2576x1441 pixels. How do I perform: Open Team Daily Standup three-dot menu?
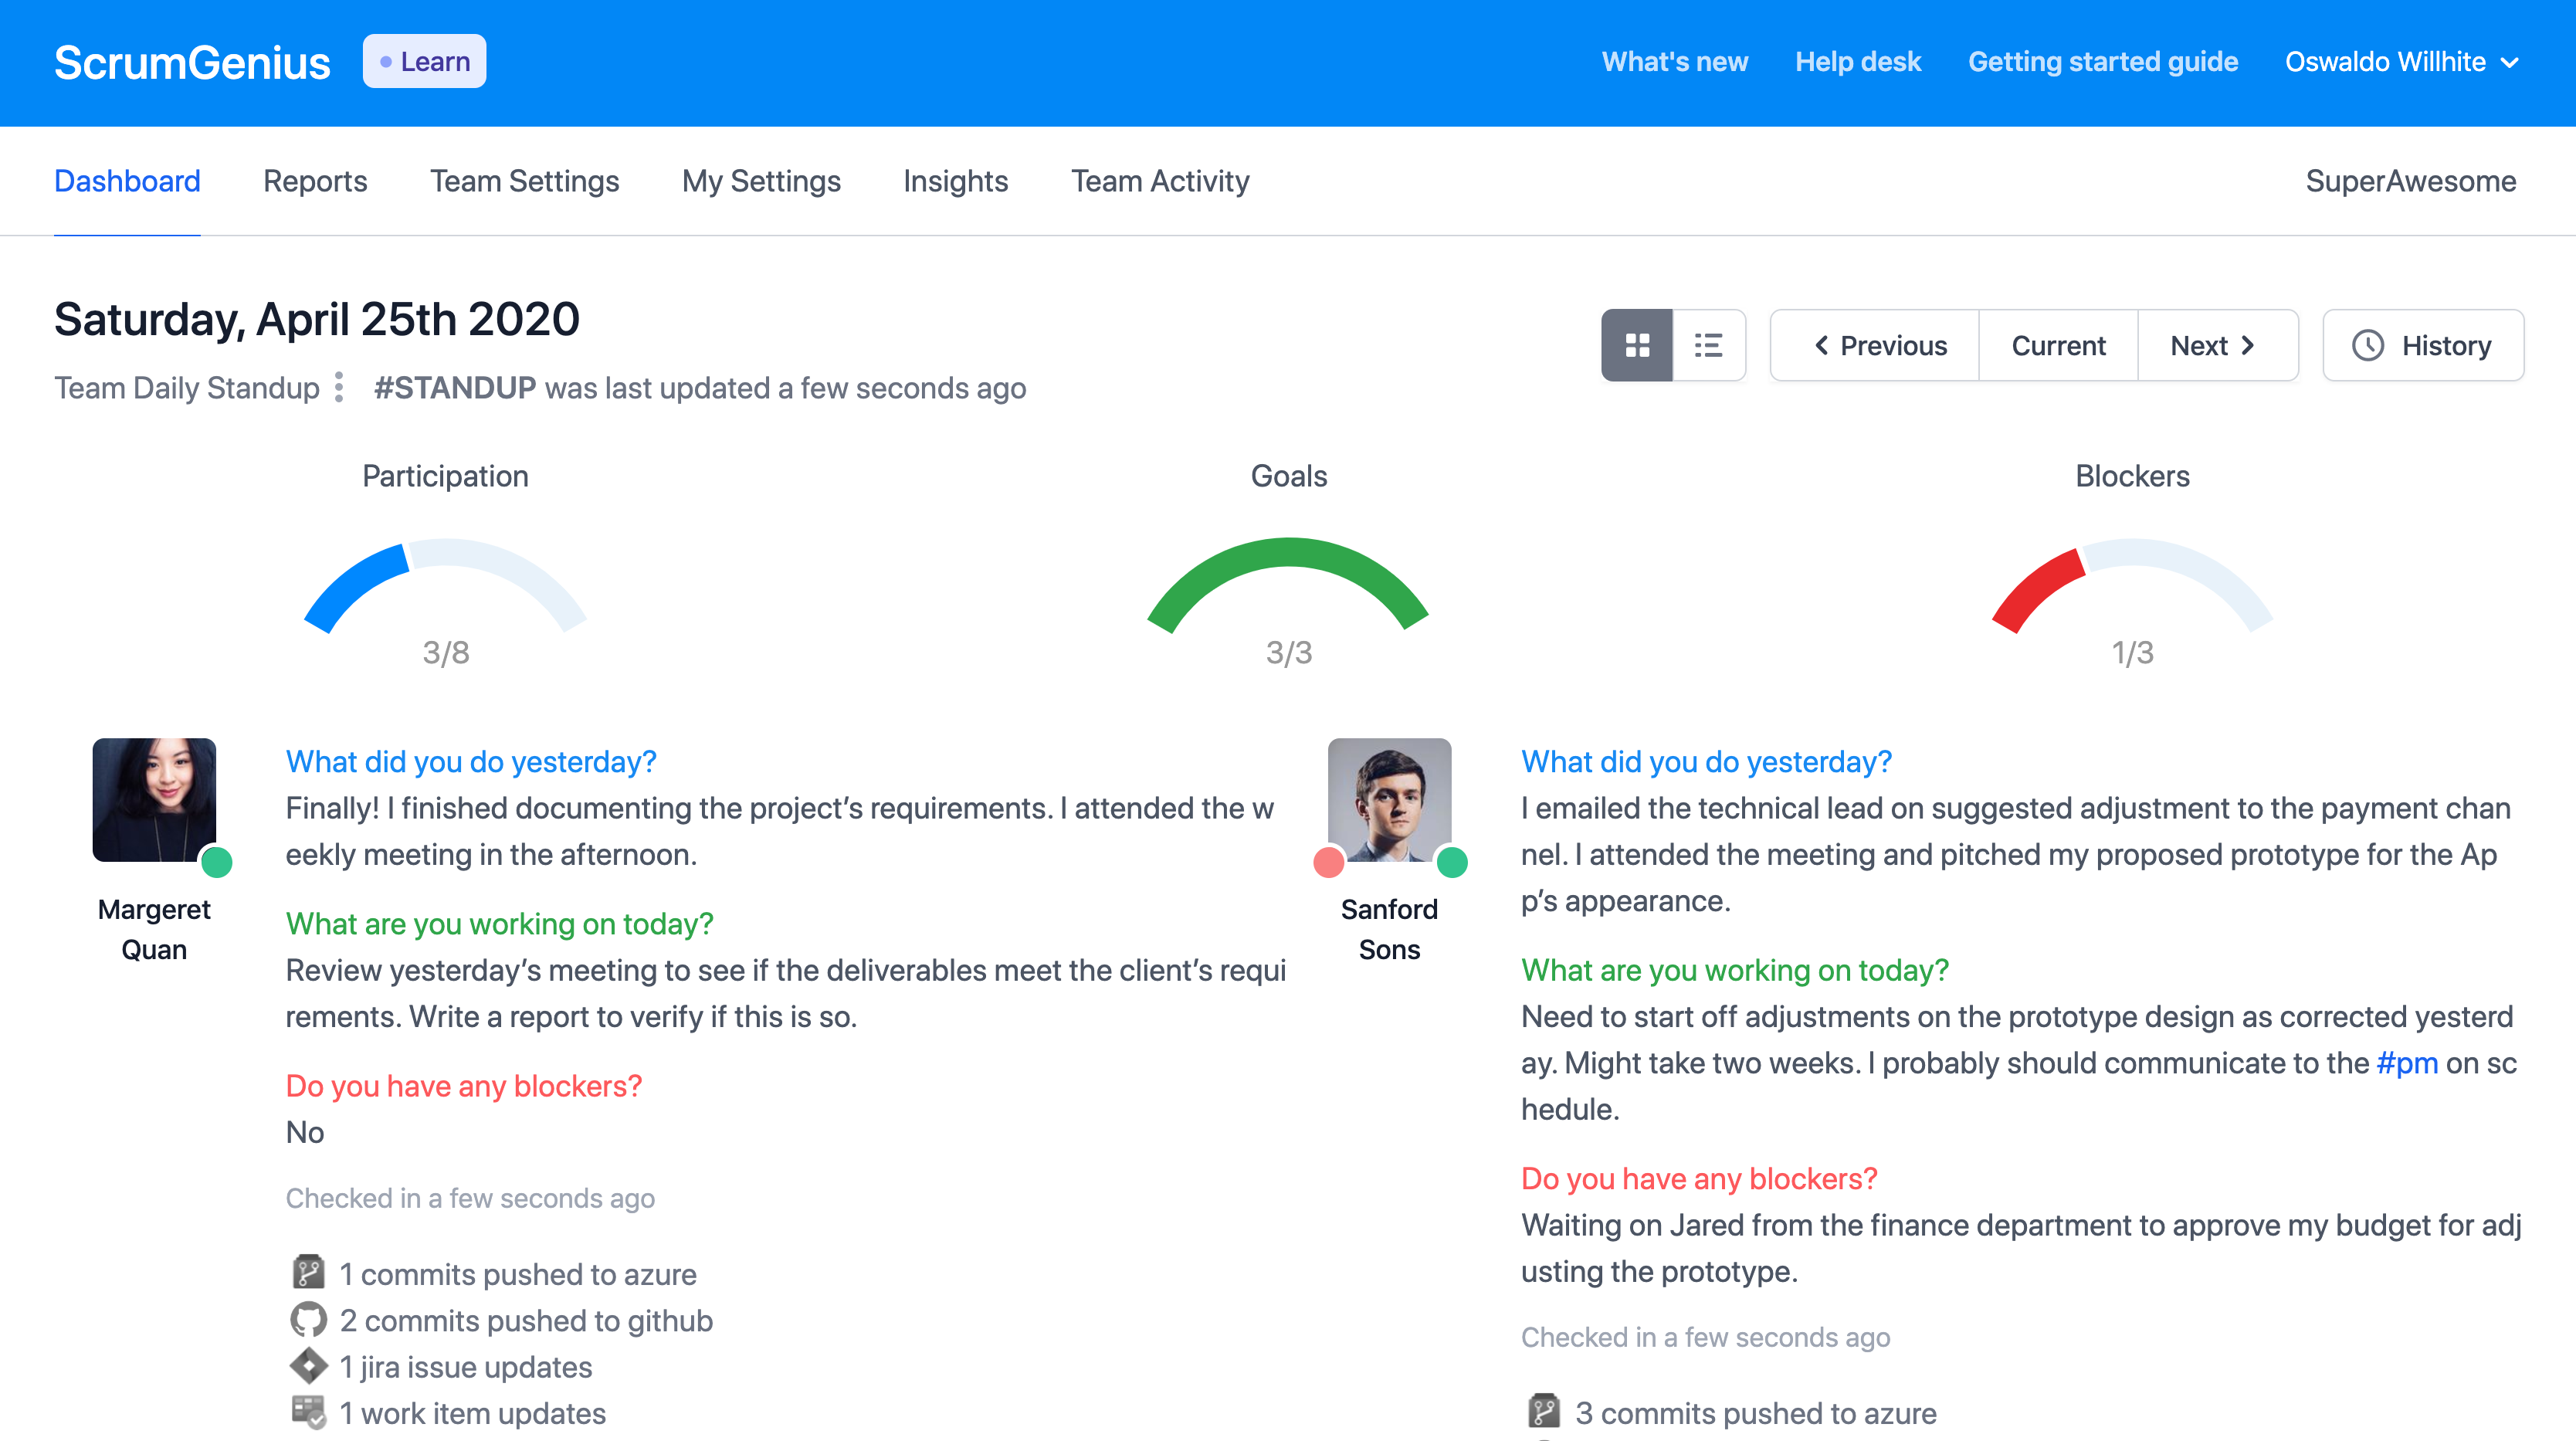[x=339, y=387]
